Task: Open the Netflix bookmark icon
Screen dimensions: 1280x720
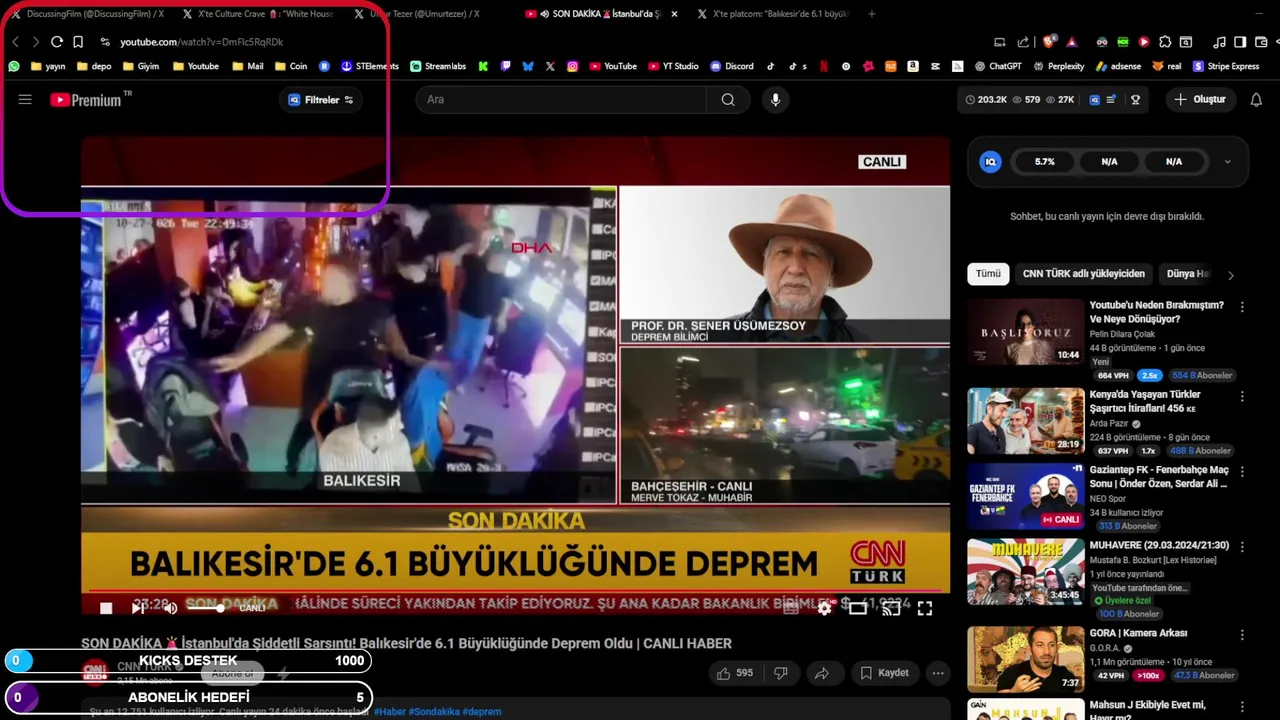Action: pos(824,66)
